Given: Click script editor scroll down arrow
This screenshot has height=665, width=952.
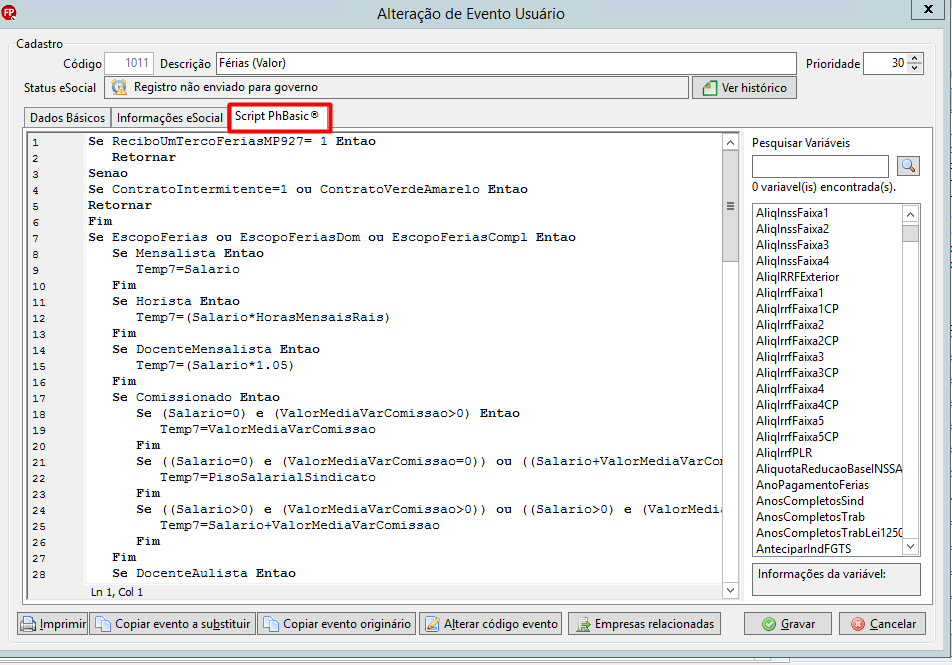Looking at the screenshot, I should click(730, 590).
